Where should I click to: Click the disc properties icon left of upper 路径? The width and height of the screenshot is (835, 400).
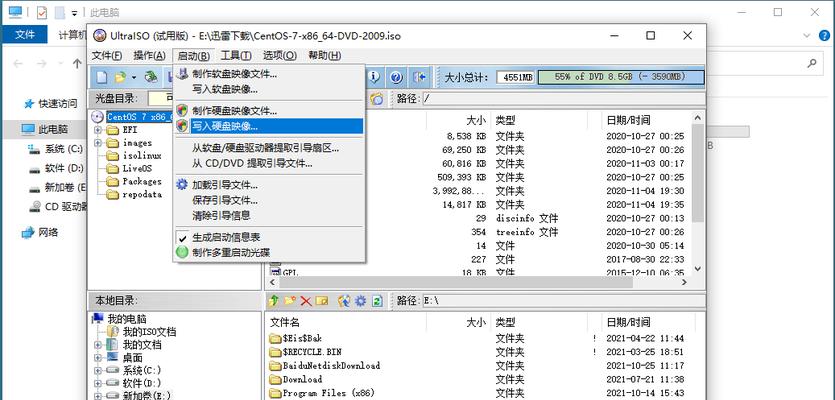coord(377,99)
